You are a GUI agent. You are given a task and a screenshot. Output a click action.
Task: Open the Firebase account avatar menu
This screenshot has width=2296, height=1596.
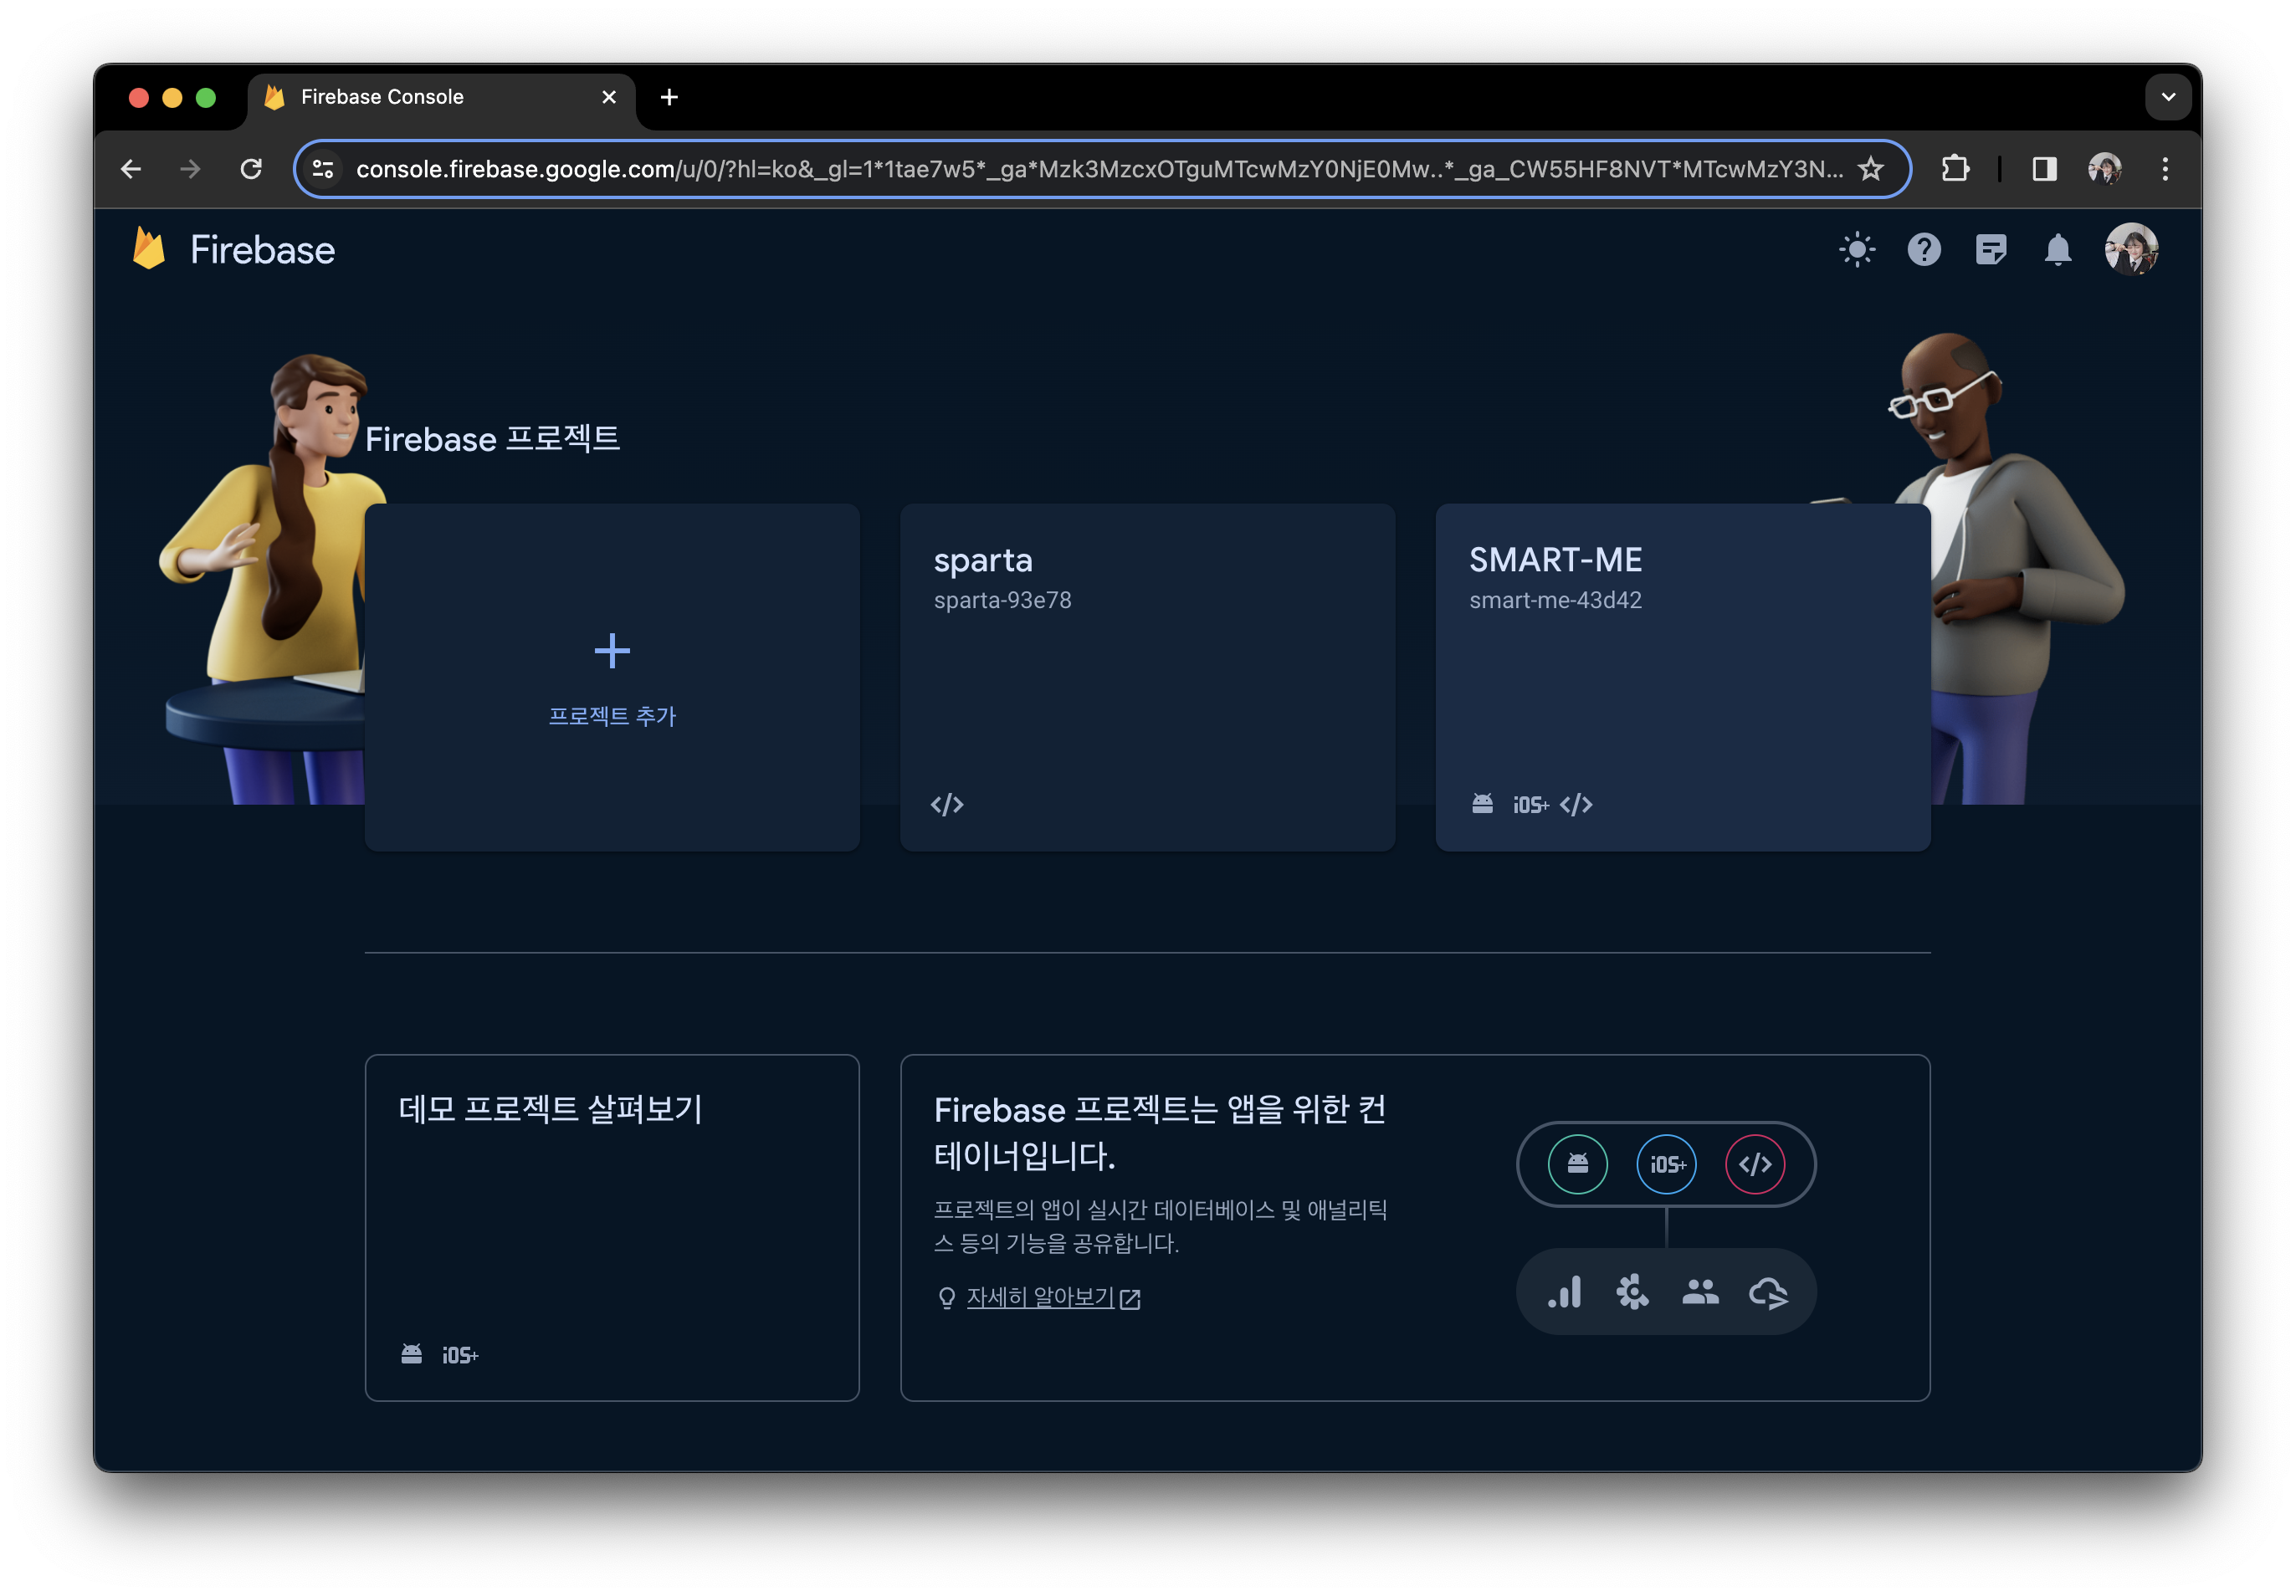(2131, 249)
